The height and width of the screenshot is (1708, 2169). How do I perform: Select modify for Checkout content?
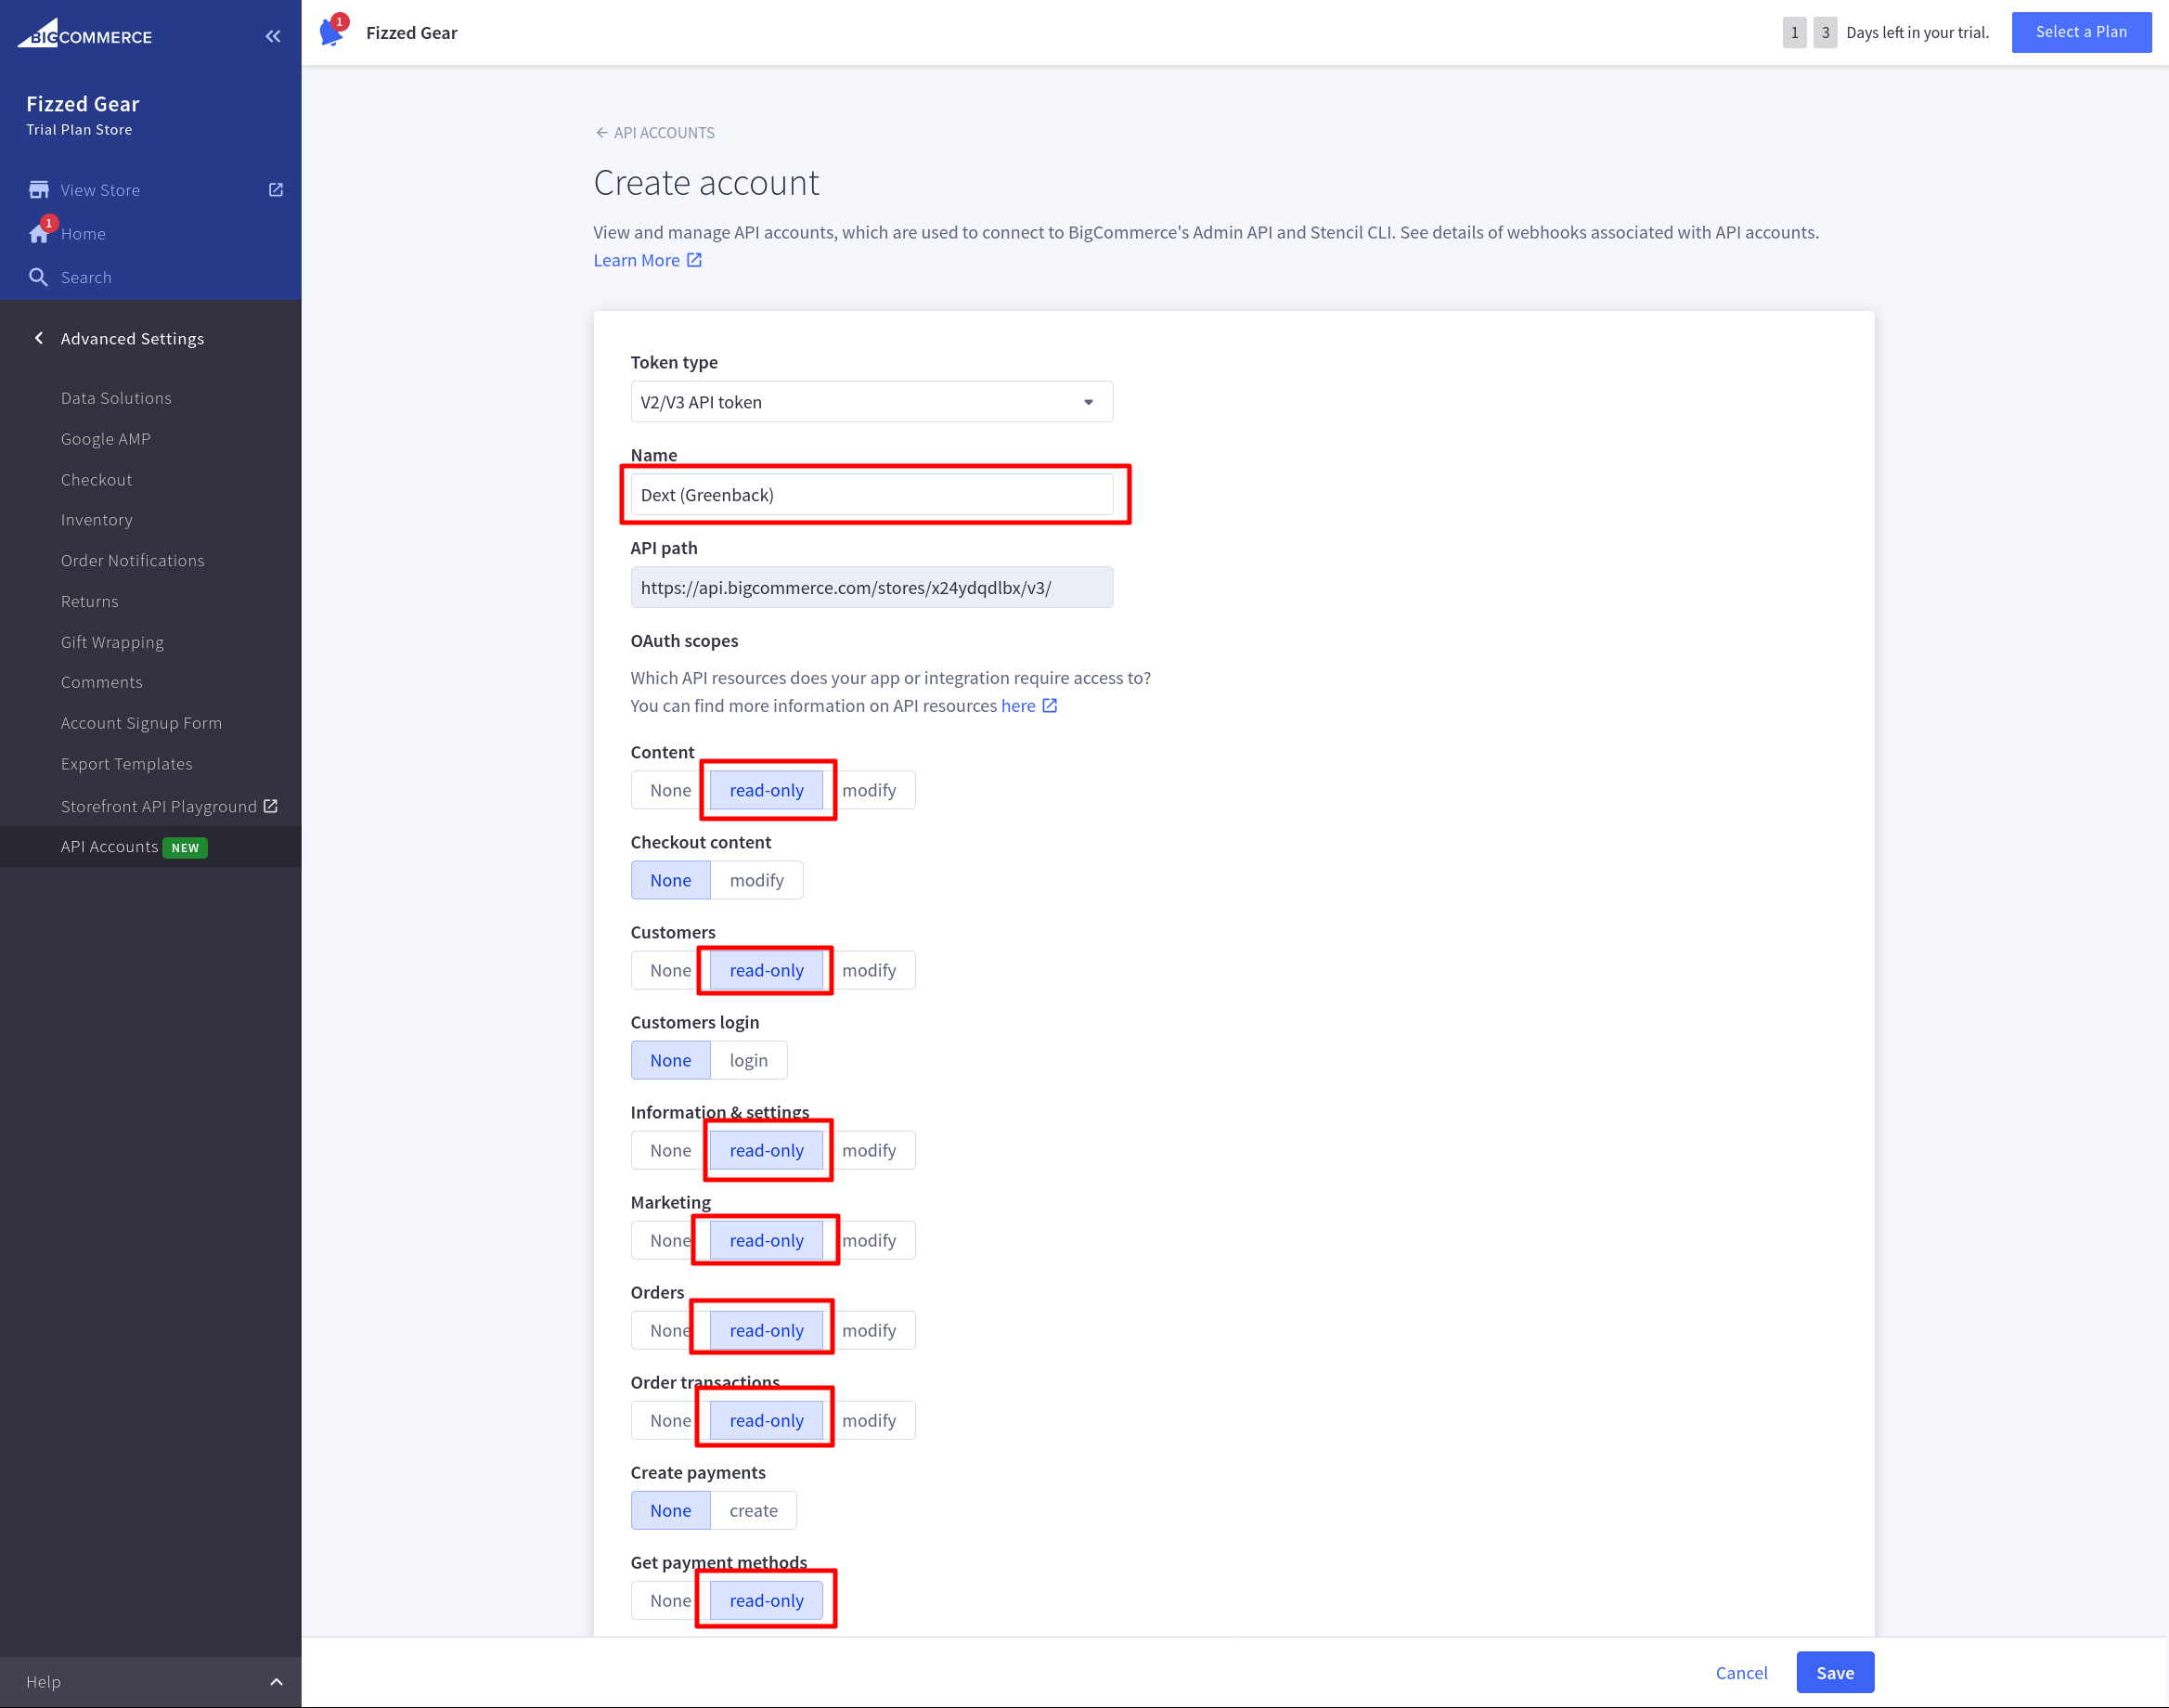coord(756,880)
